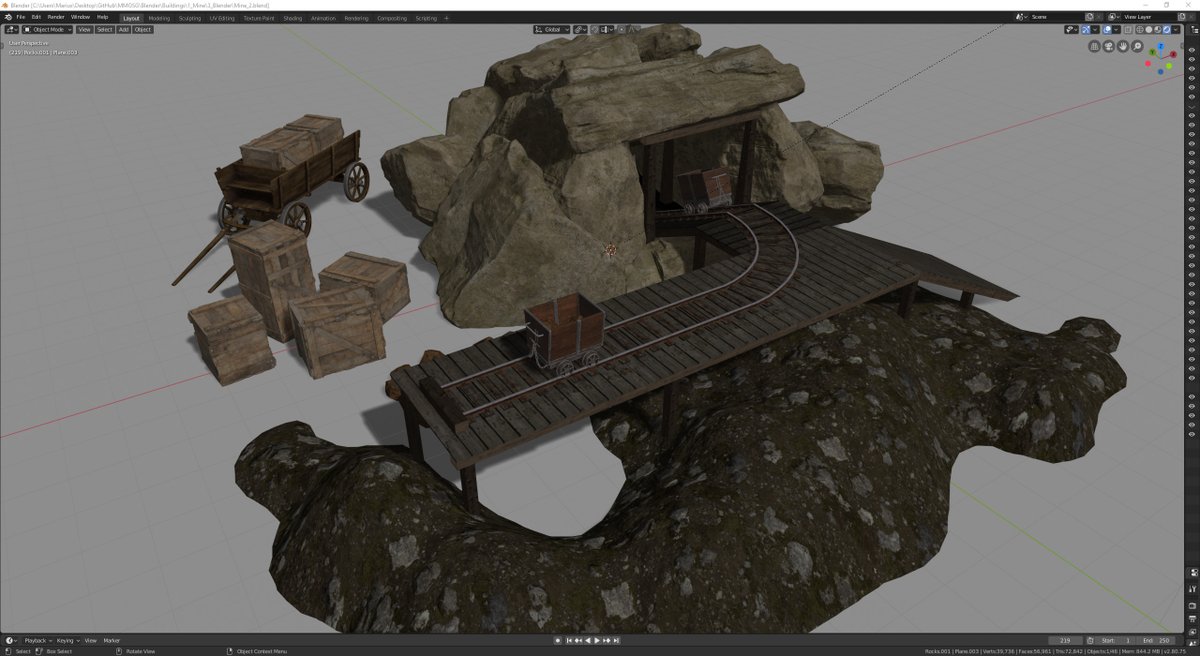This screenshot has width=1200, height=656.
Task: Open the Window menu
Action: [80, 17]
